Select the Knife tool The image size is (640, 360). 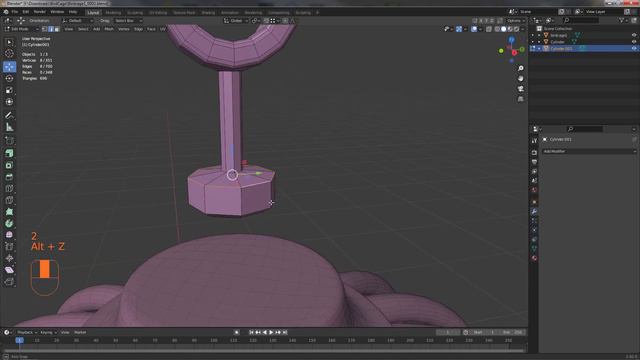(9, 200)
